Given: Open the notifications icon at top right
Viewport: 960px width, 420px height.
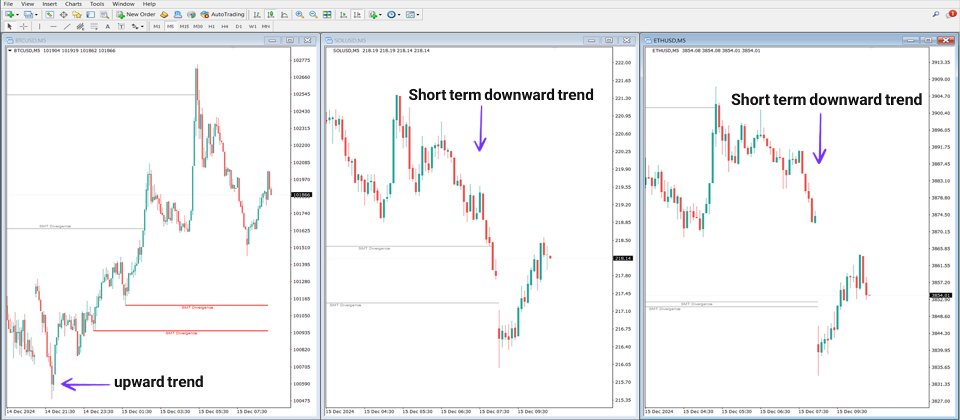Looking at the screenshot, I should [x=951, y=13].
